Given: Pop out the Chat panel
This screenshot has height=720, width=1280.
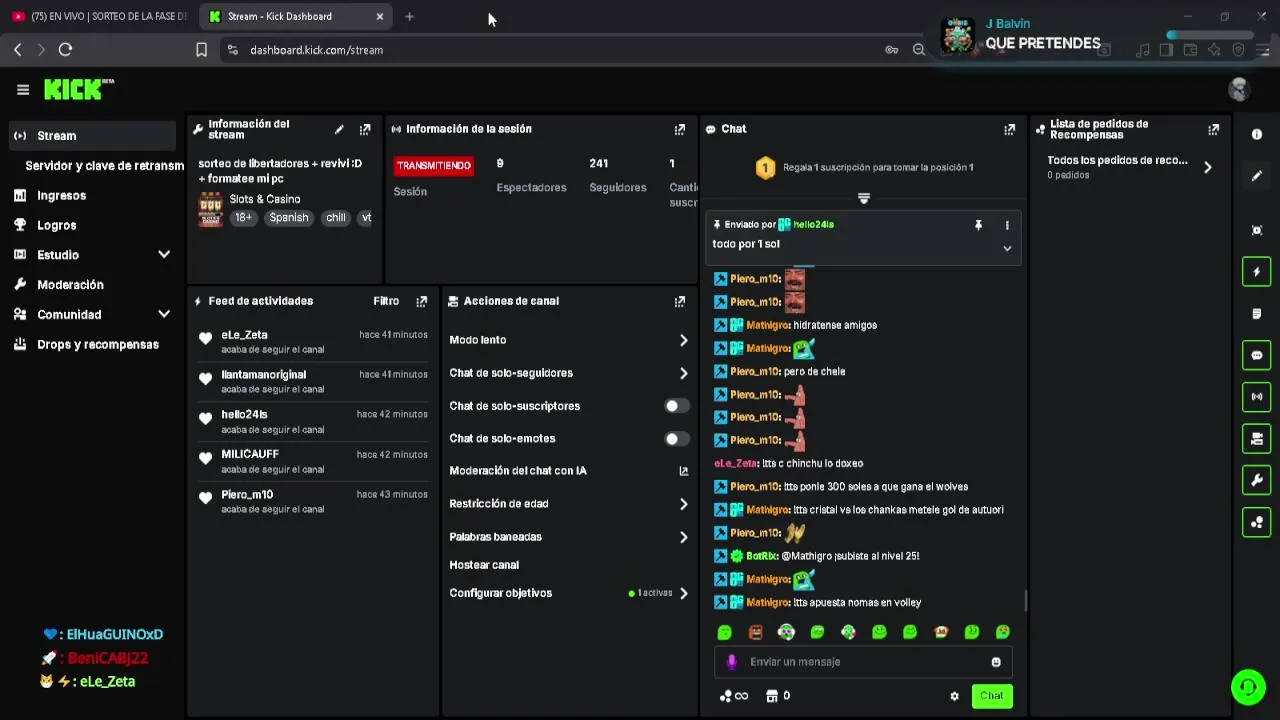Looking at the screenshot, I should 1009,129.
